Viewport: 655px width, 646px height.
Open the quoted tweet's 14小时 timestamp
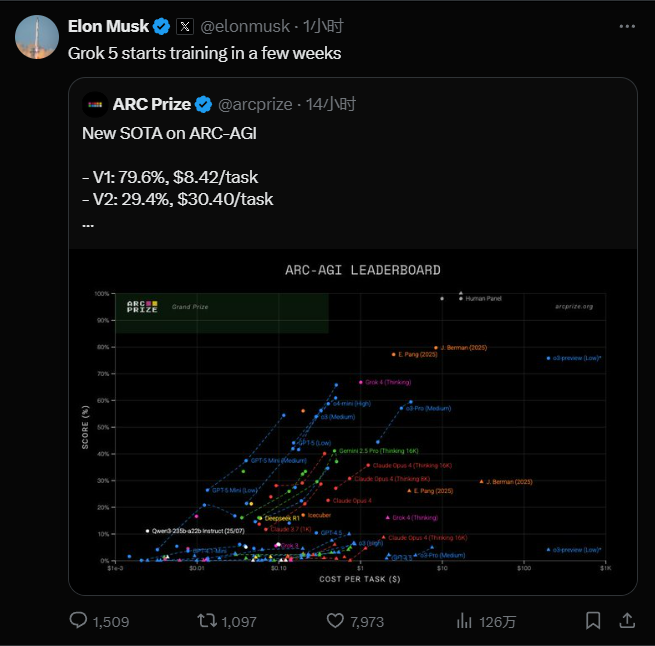coord(330,104)
